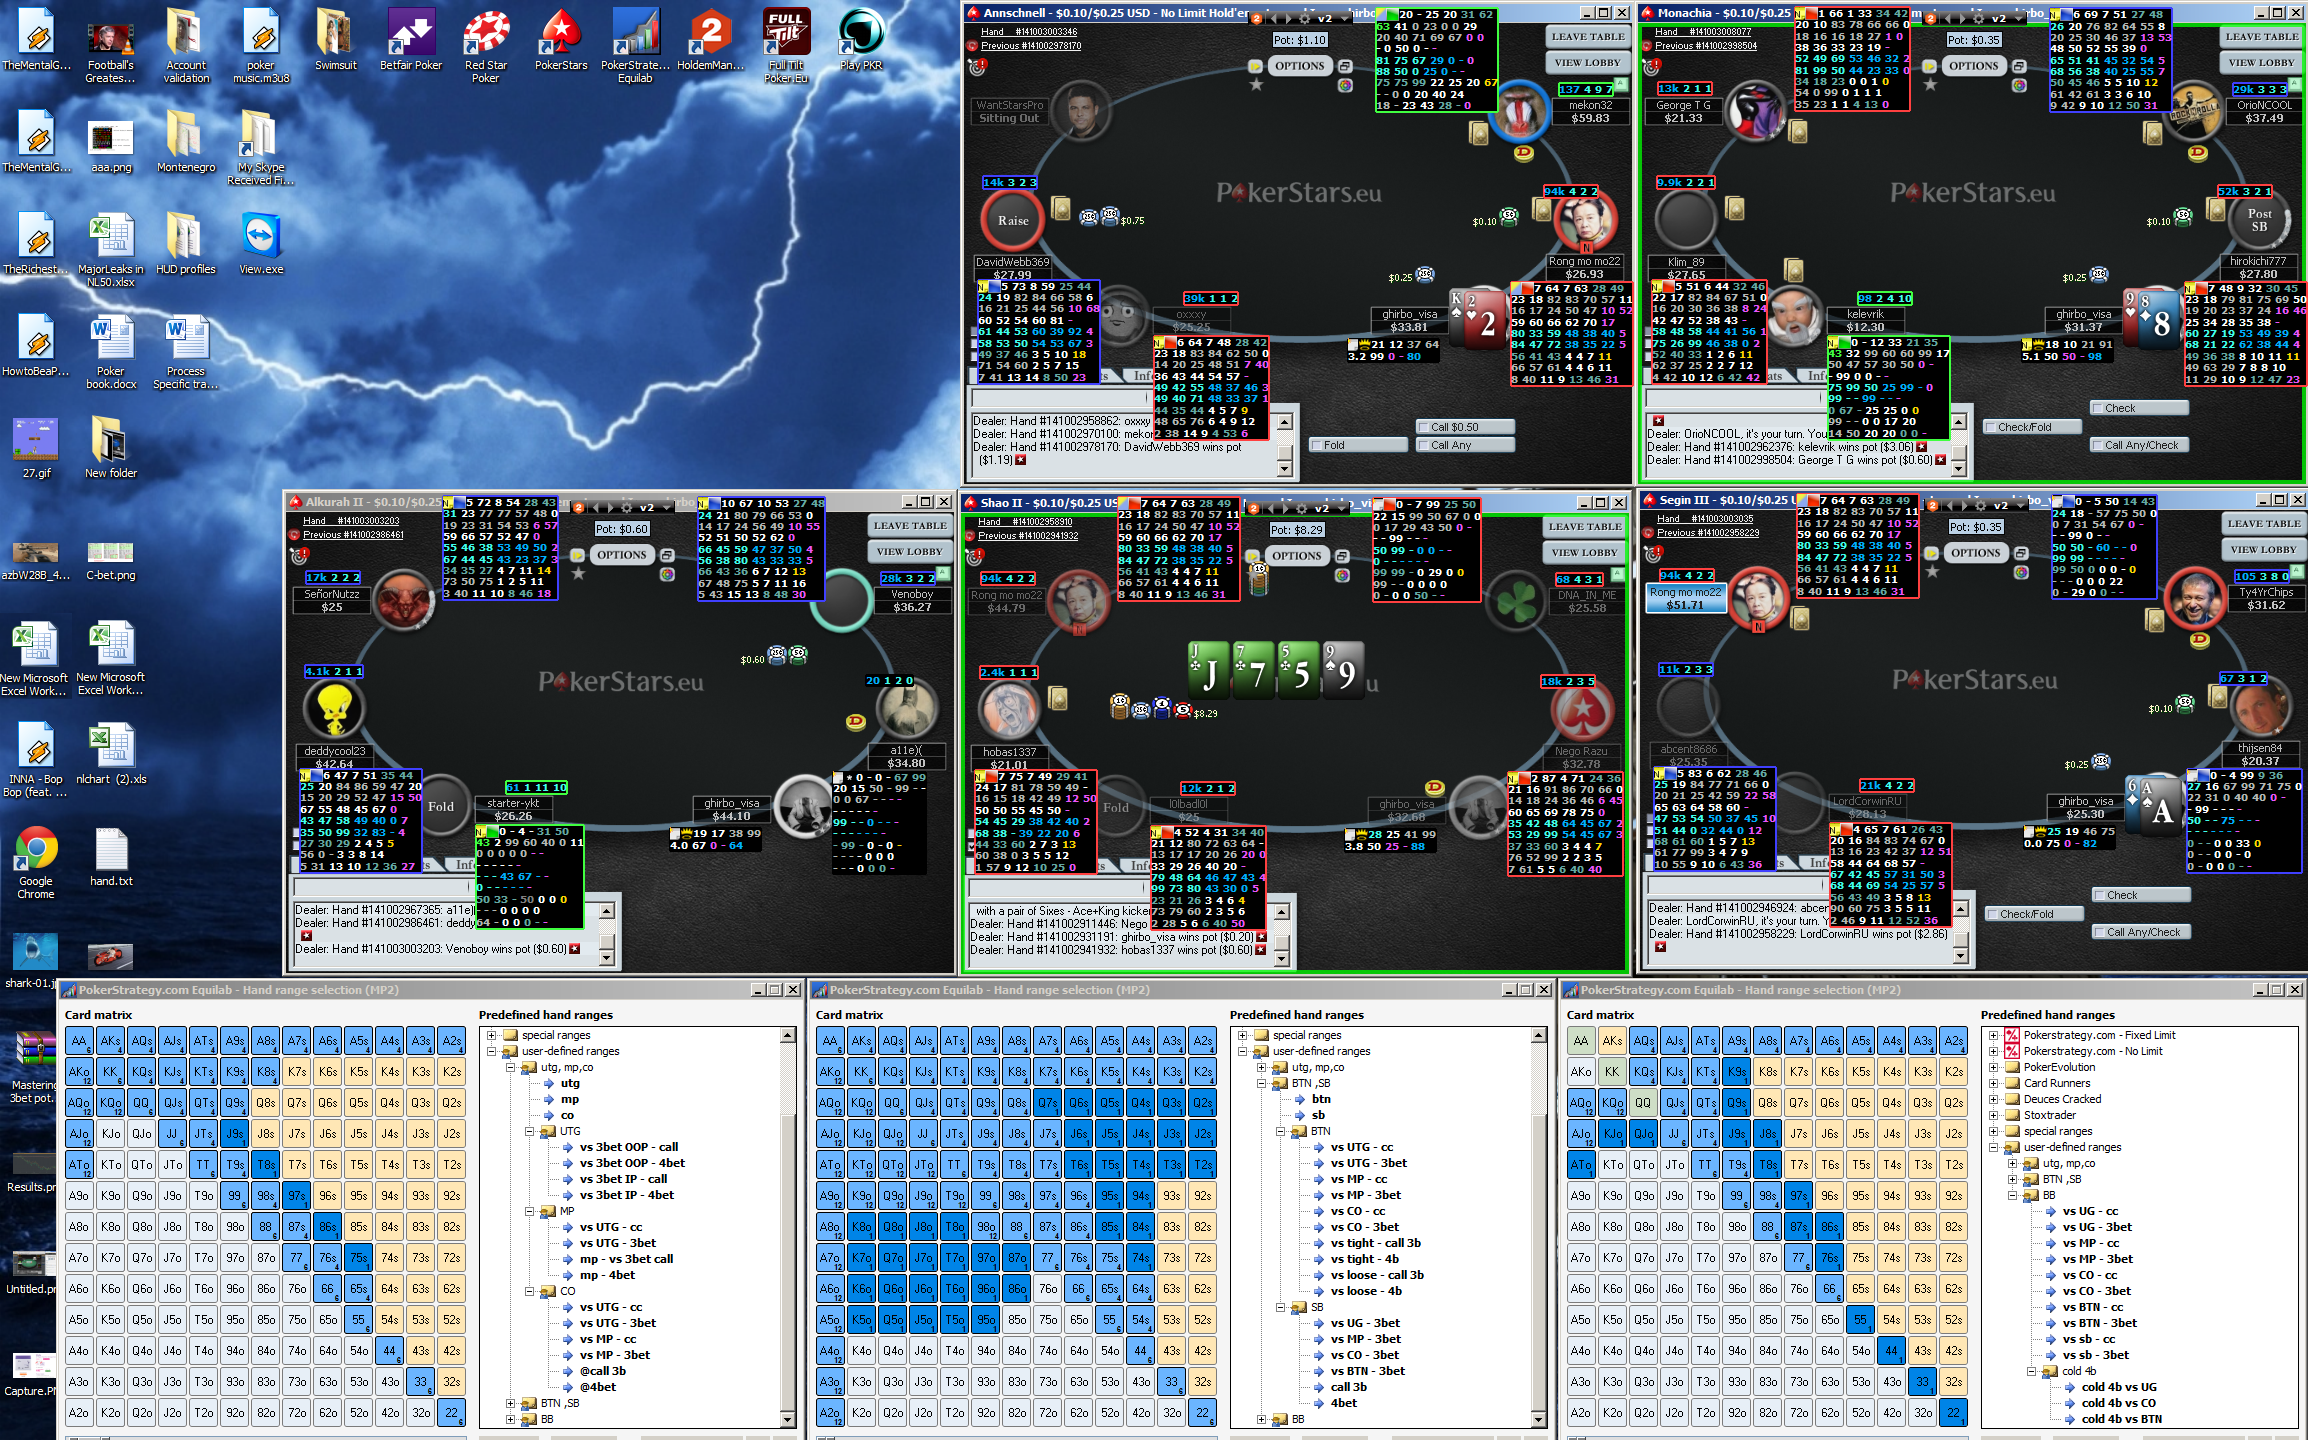
Task: Open the PokerStars desktop shortcut
Action: (x=561, y=40)
